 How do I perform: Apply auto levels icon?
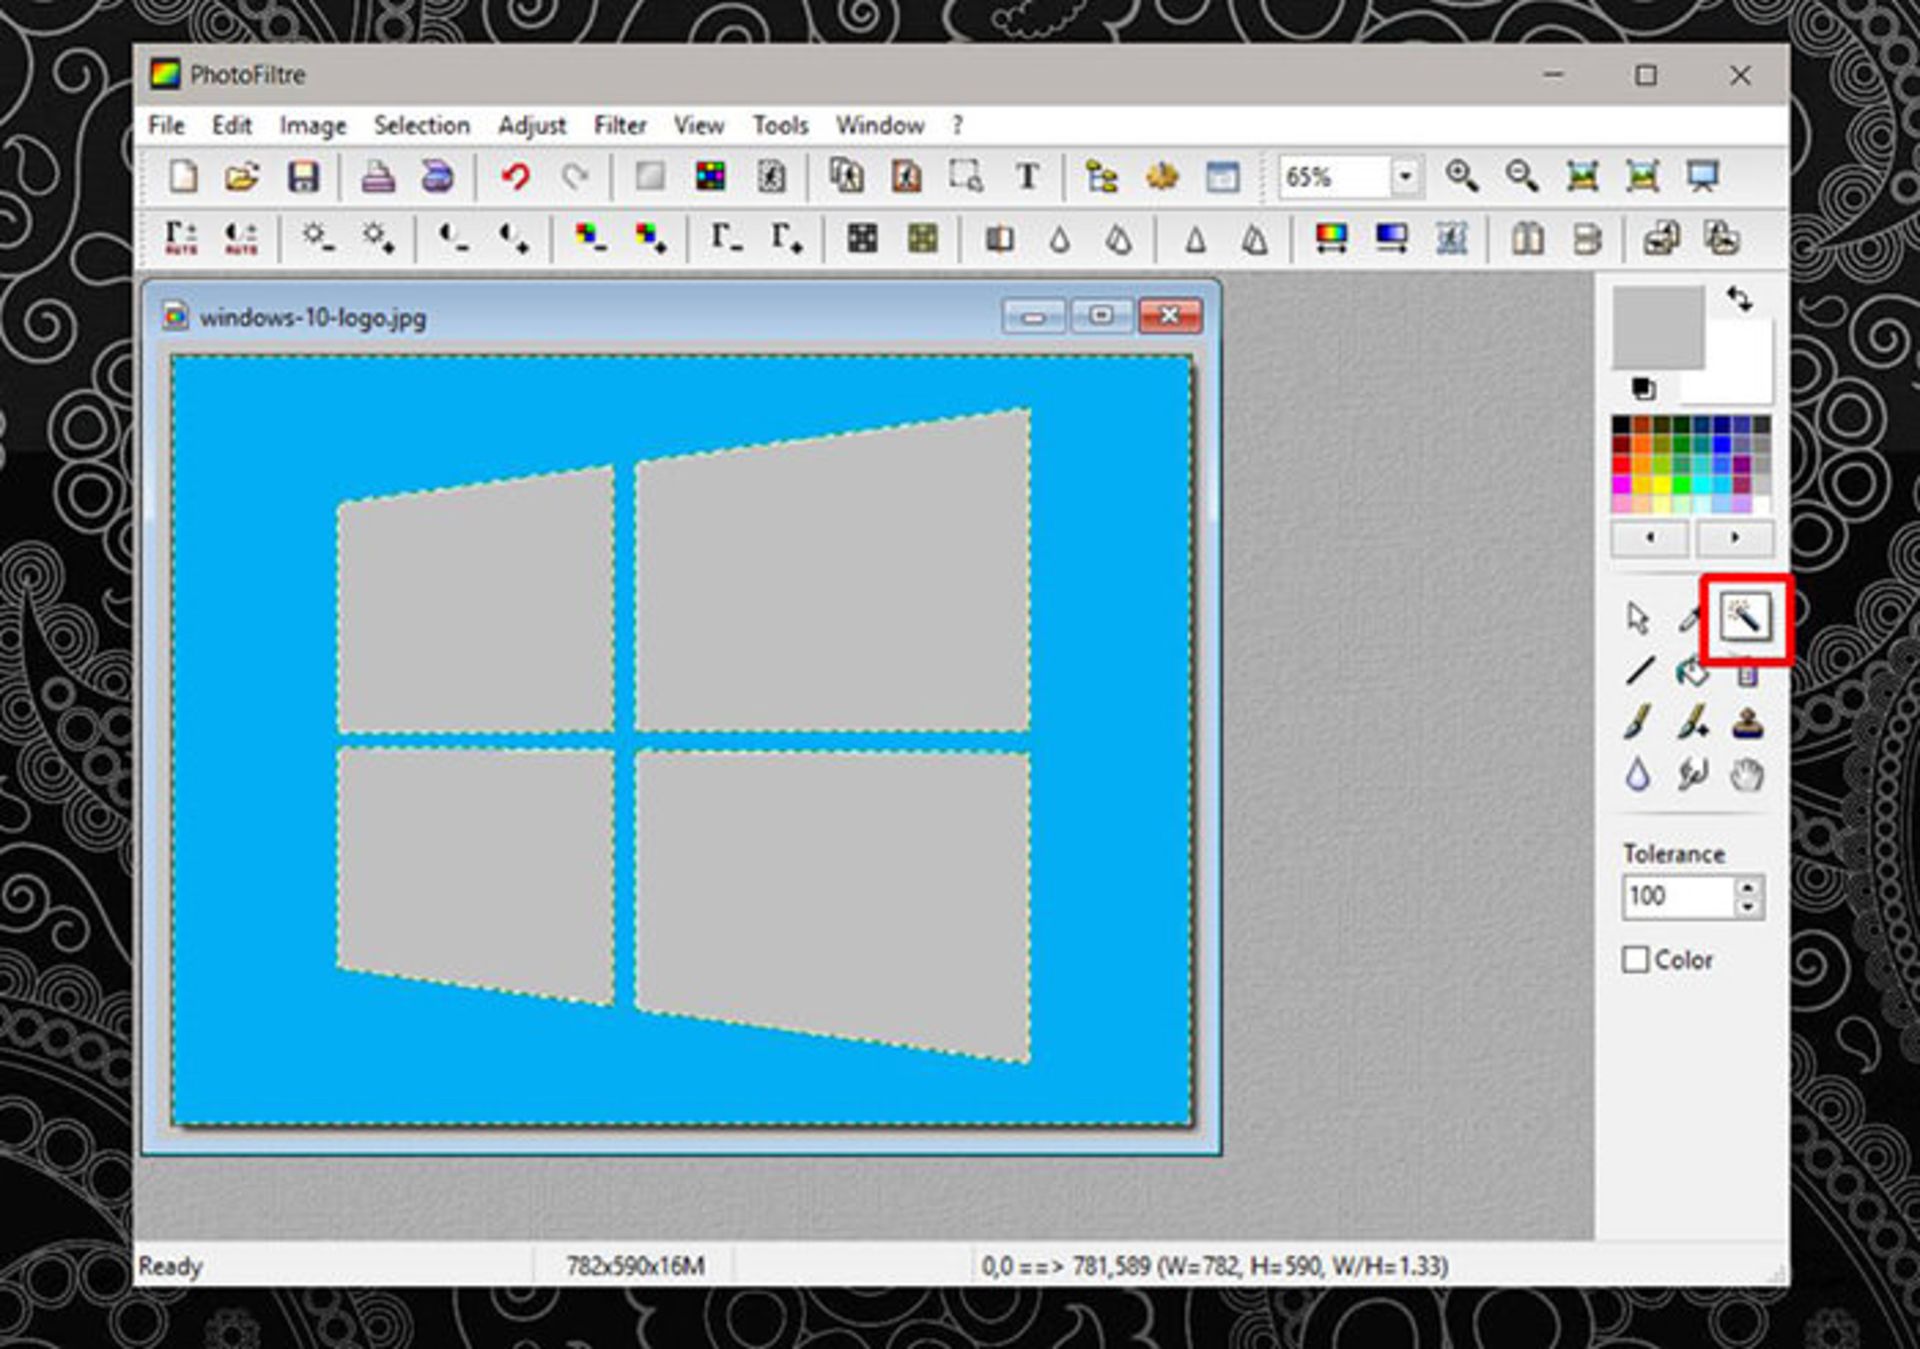point(181,238)
